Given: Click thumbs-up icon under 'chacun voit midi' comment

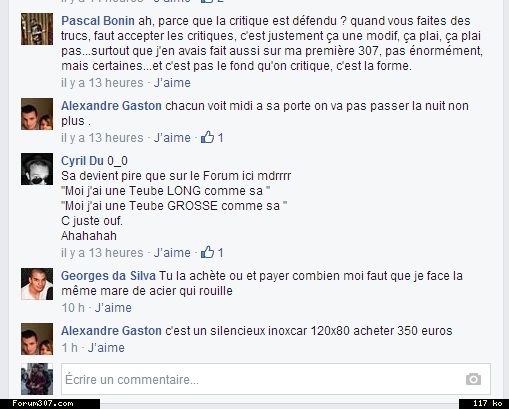Looking at the screenshot, I should pyautogui.click(x=207, y=137).
